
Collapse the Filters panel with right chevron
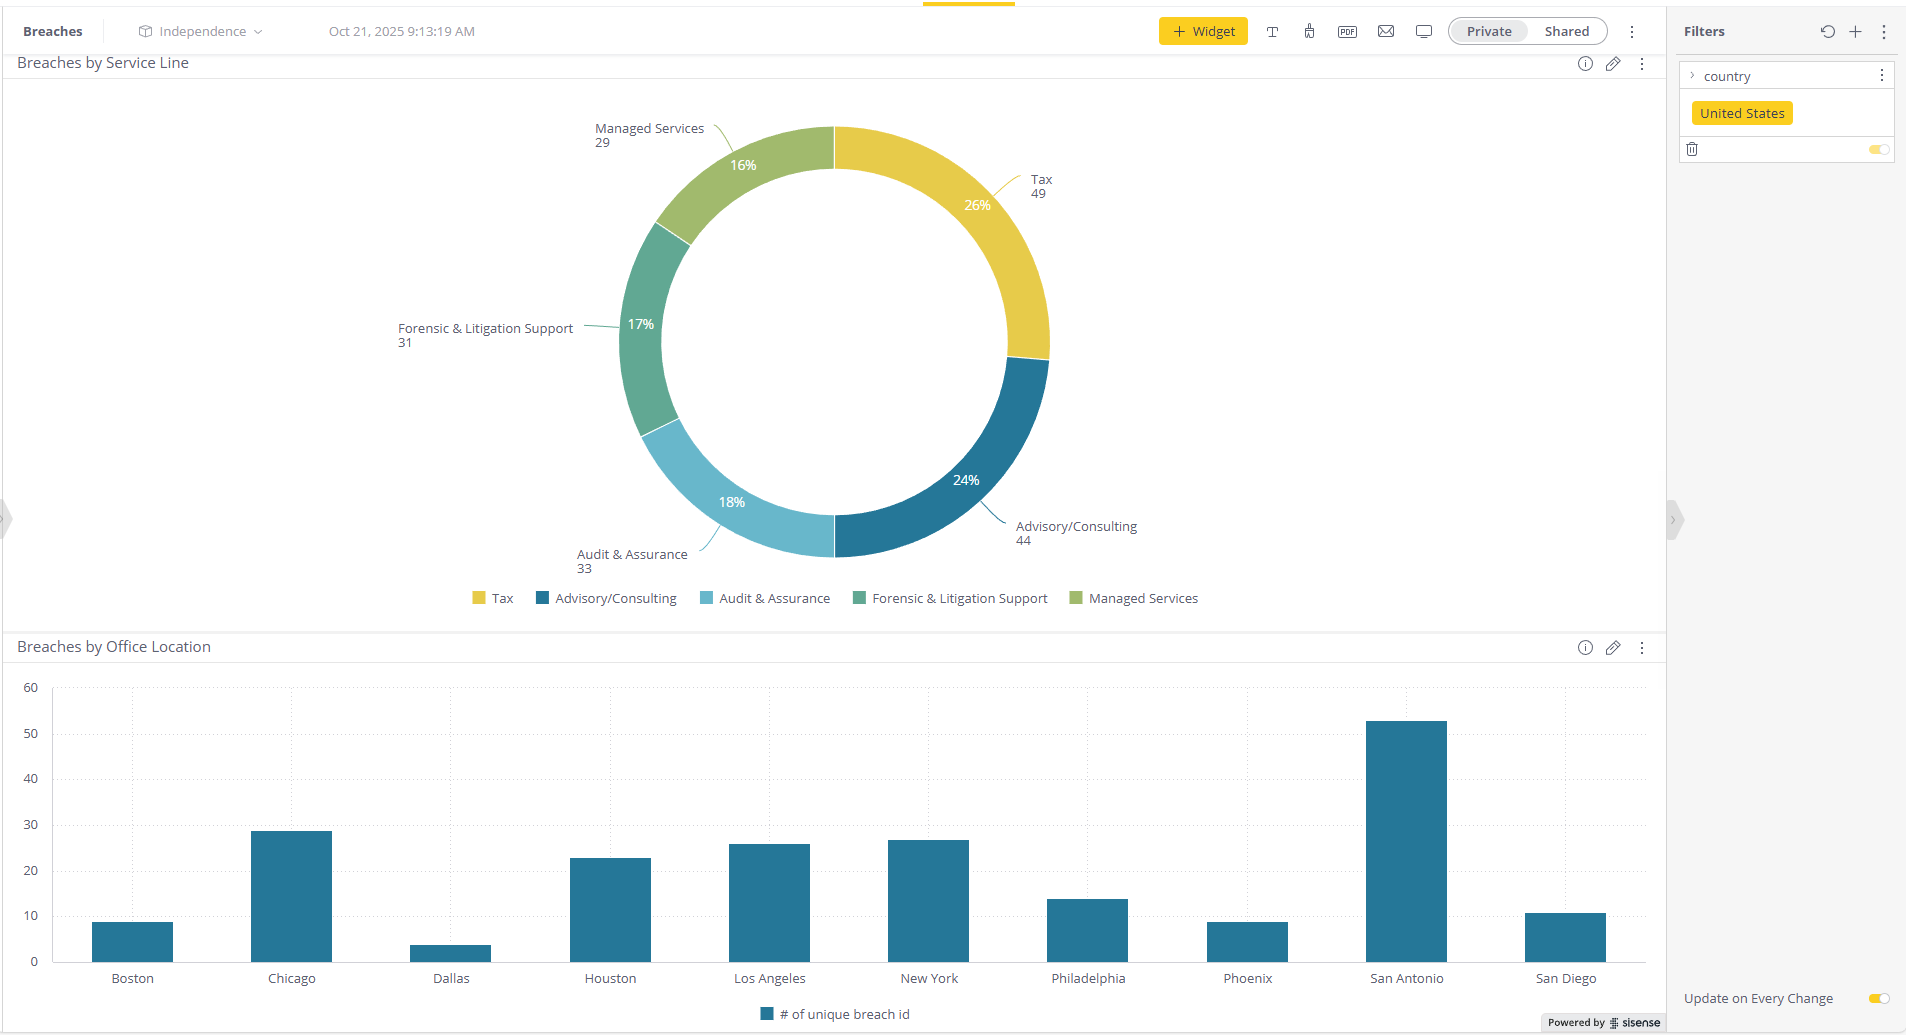point(1674,520)
